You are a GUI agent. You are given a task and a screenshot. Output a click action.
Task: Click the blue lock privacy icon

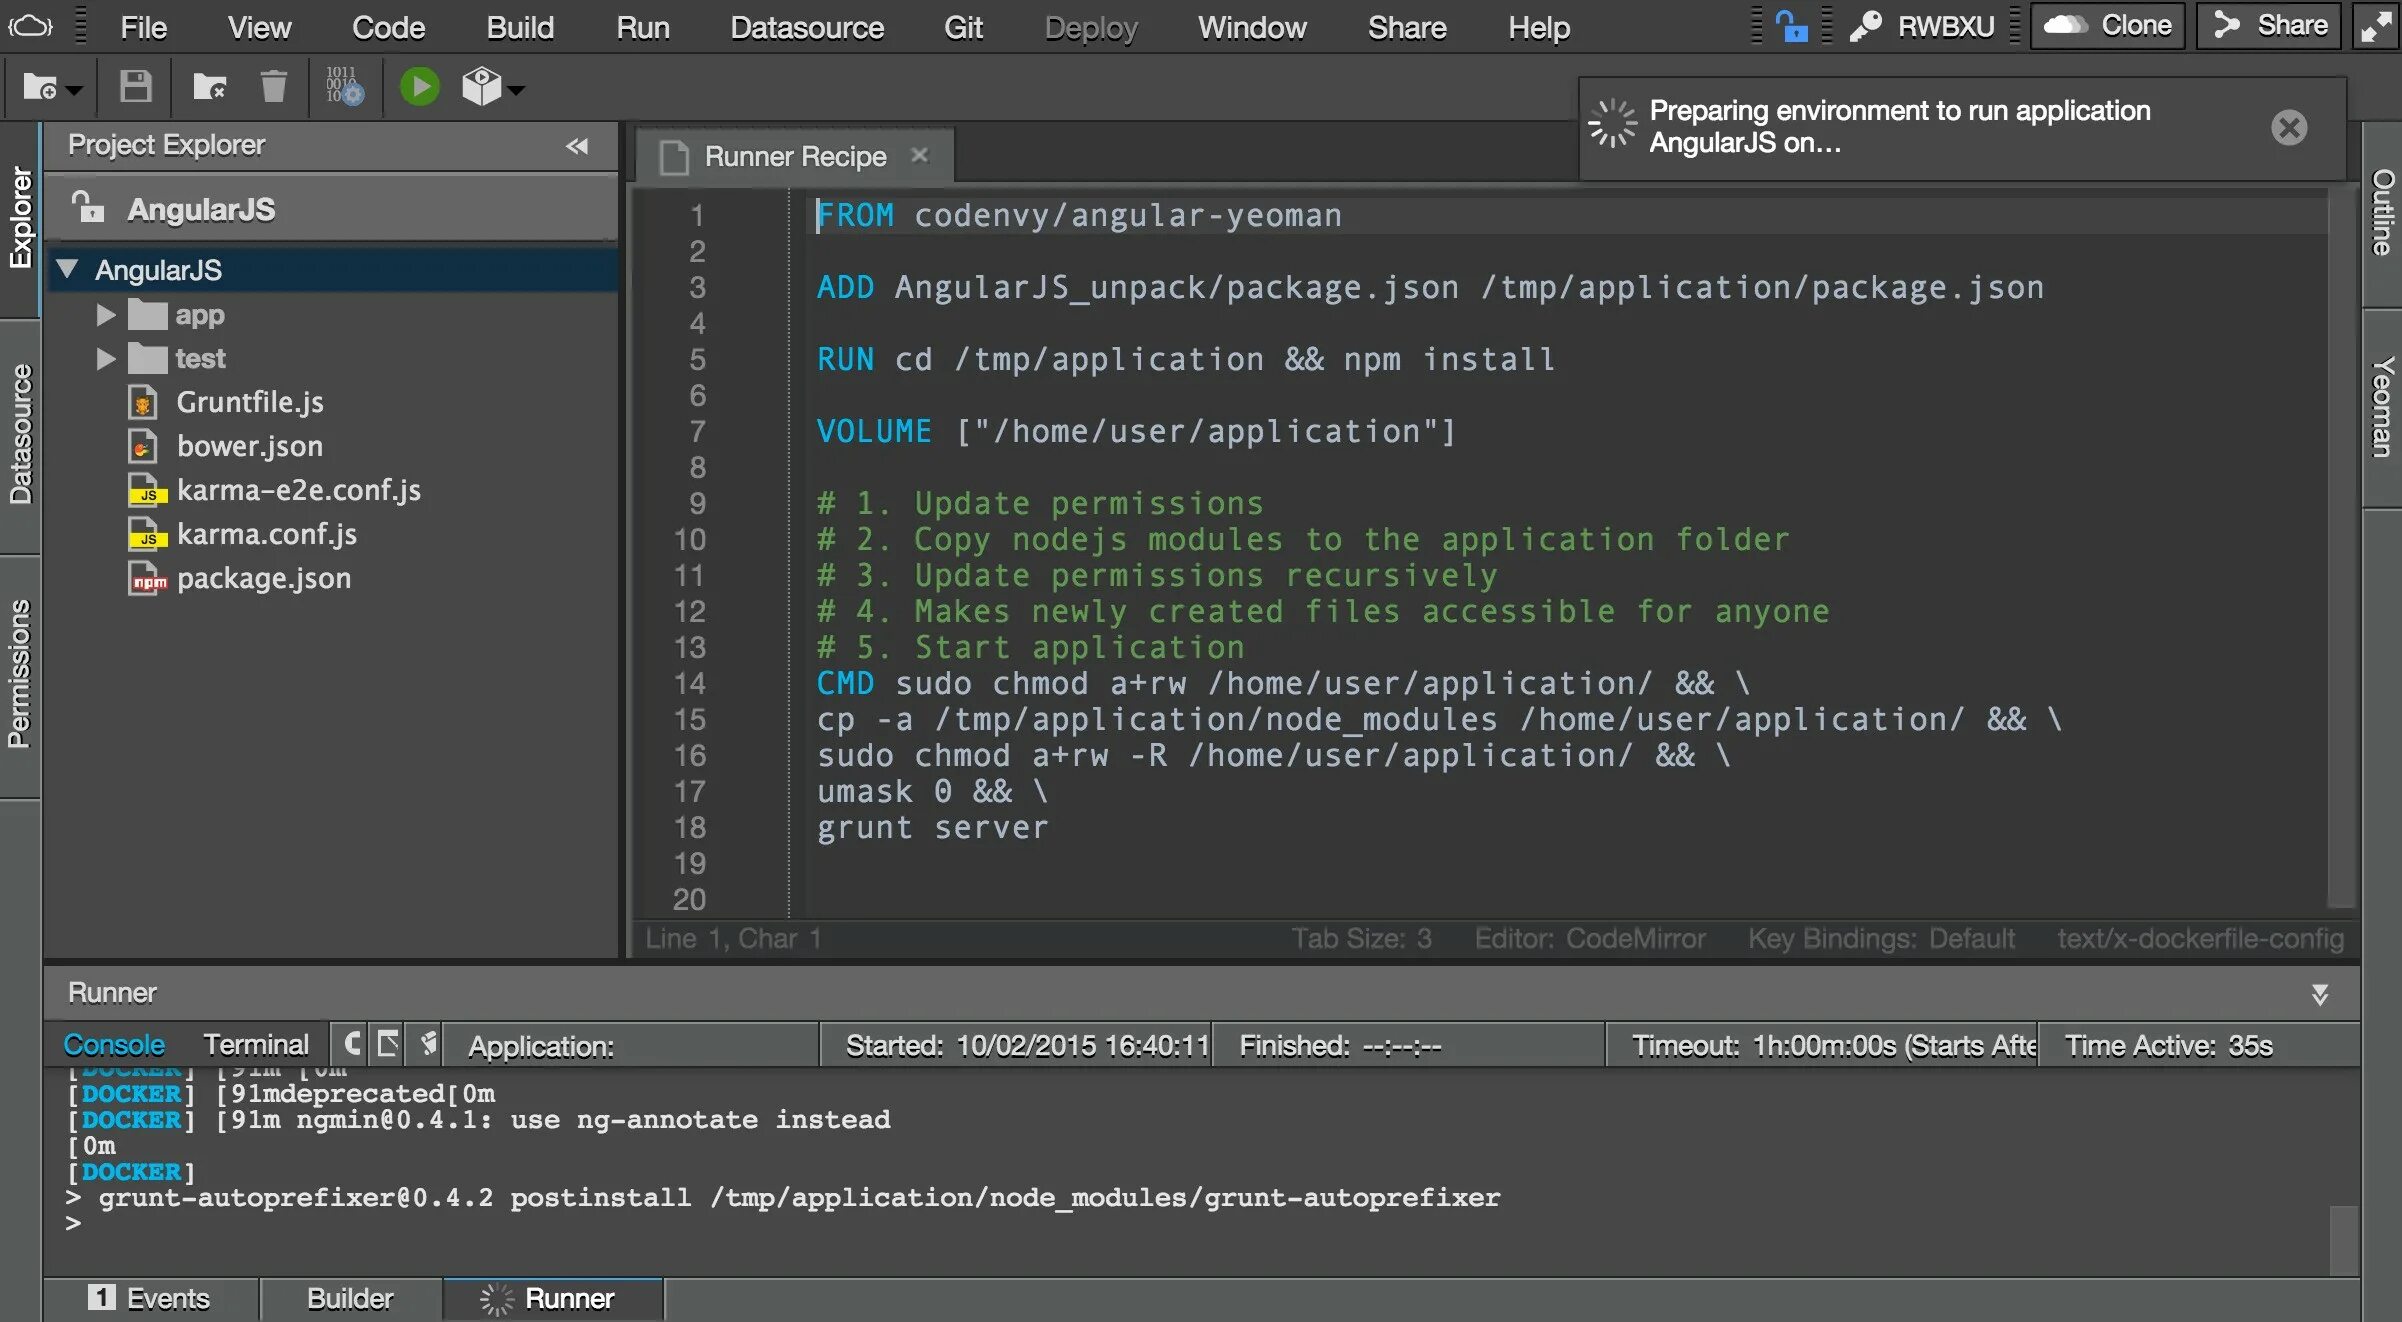[x=1791, y=26]
